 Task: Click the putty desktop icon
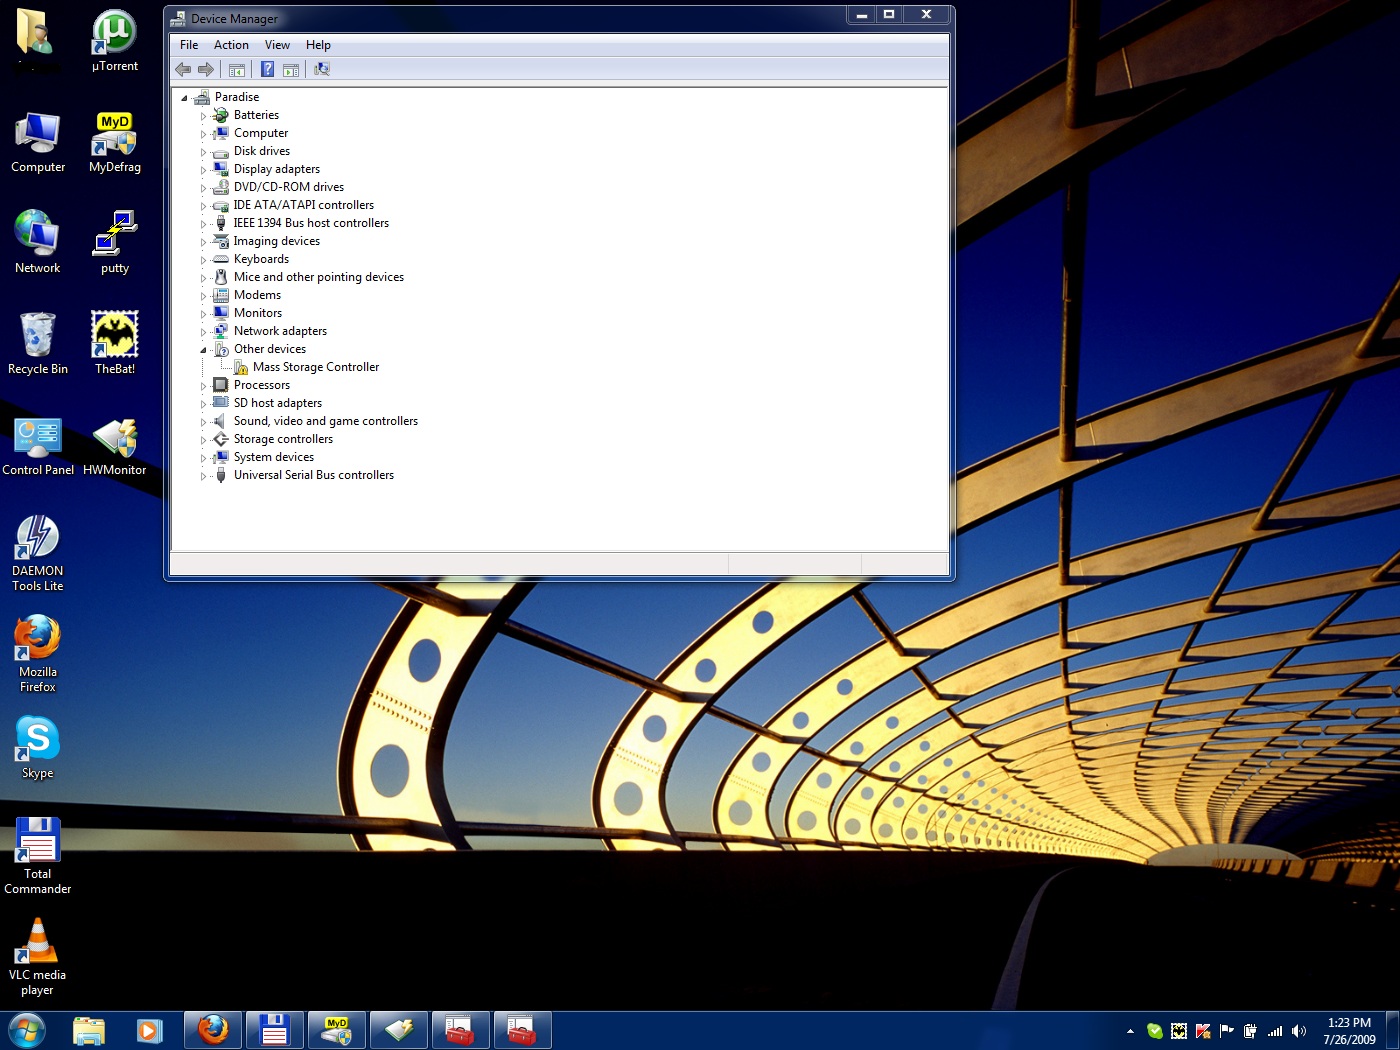pos(115,243)
